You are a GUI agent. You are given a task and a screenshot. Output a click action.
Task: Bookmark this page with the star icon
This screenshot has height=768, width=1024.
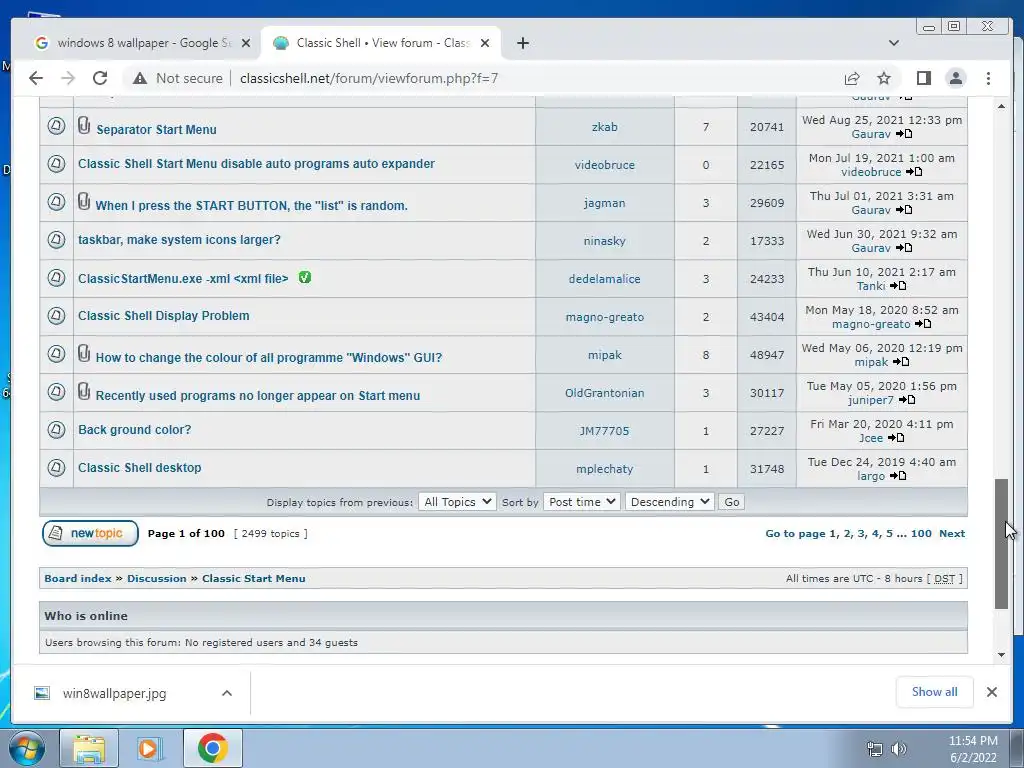click(884, 78)
